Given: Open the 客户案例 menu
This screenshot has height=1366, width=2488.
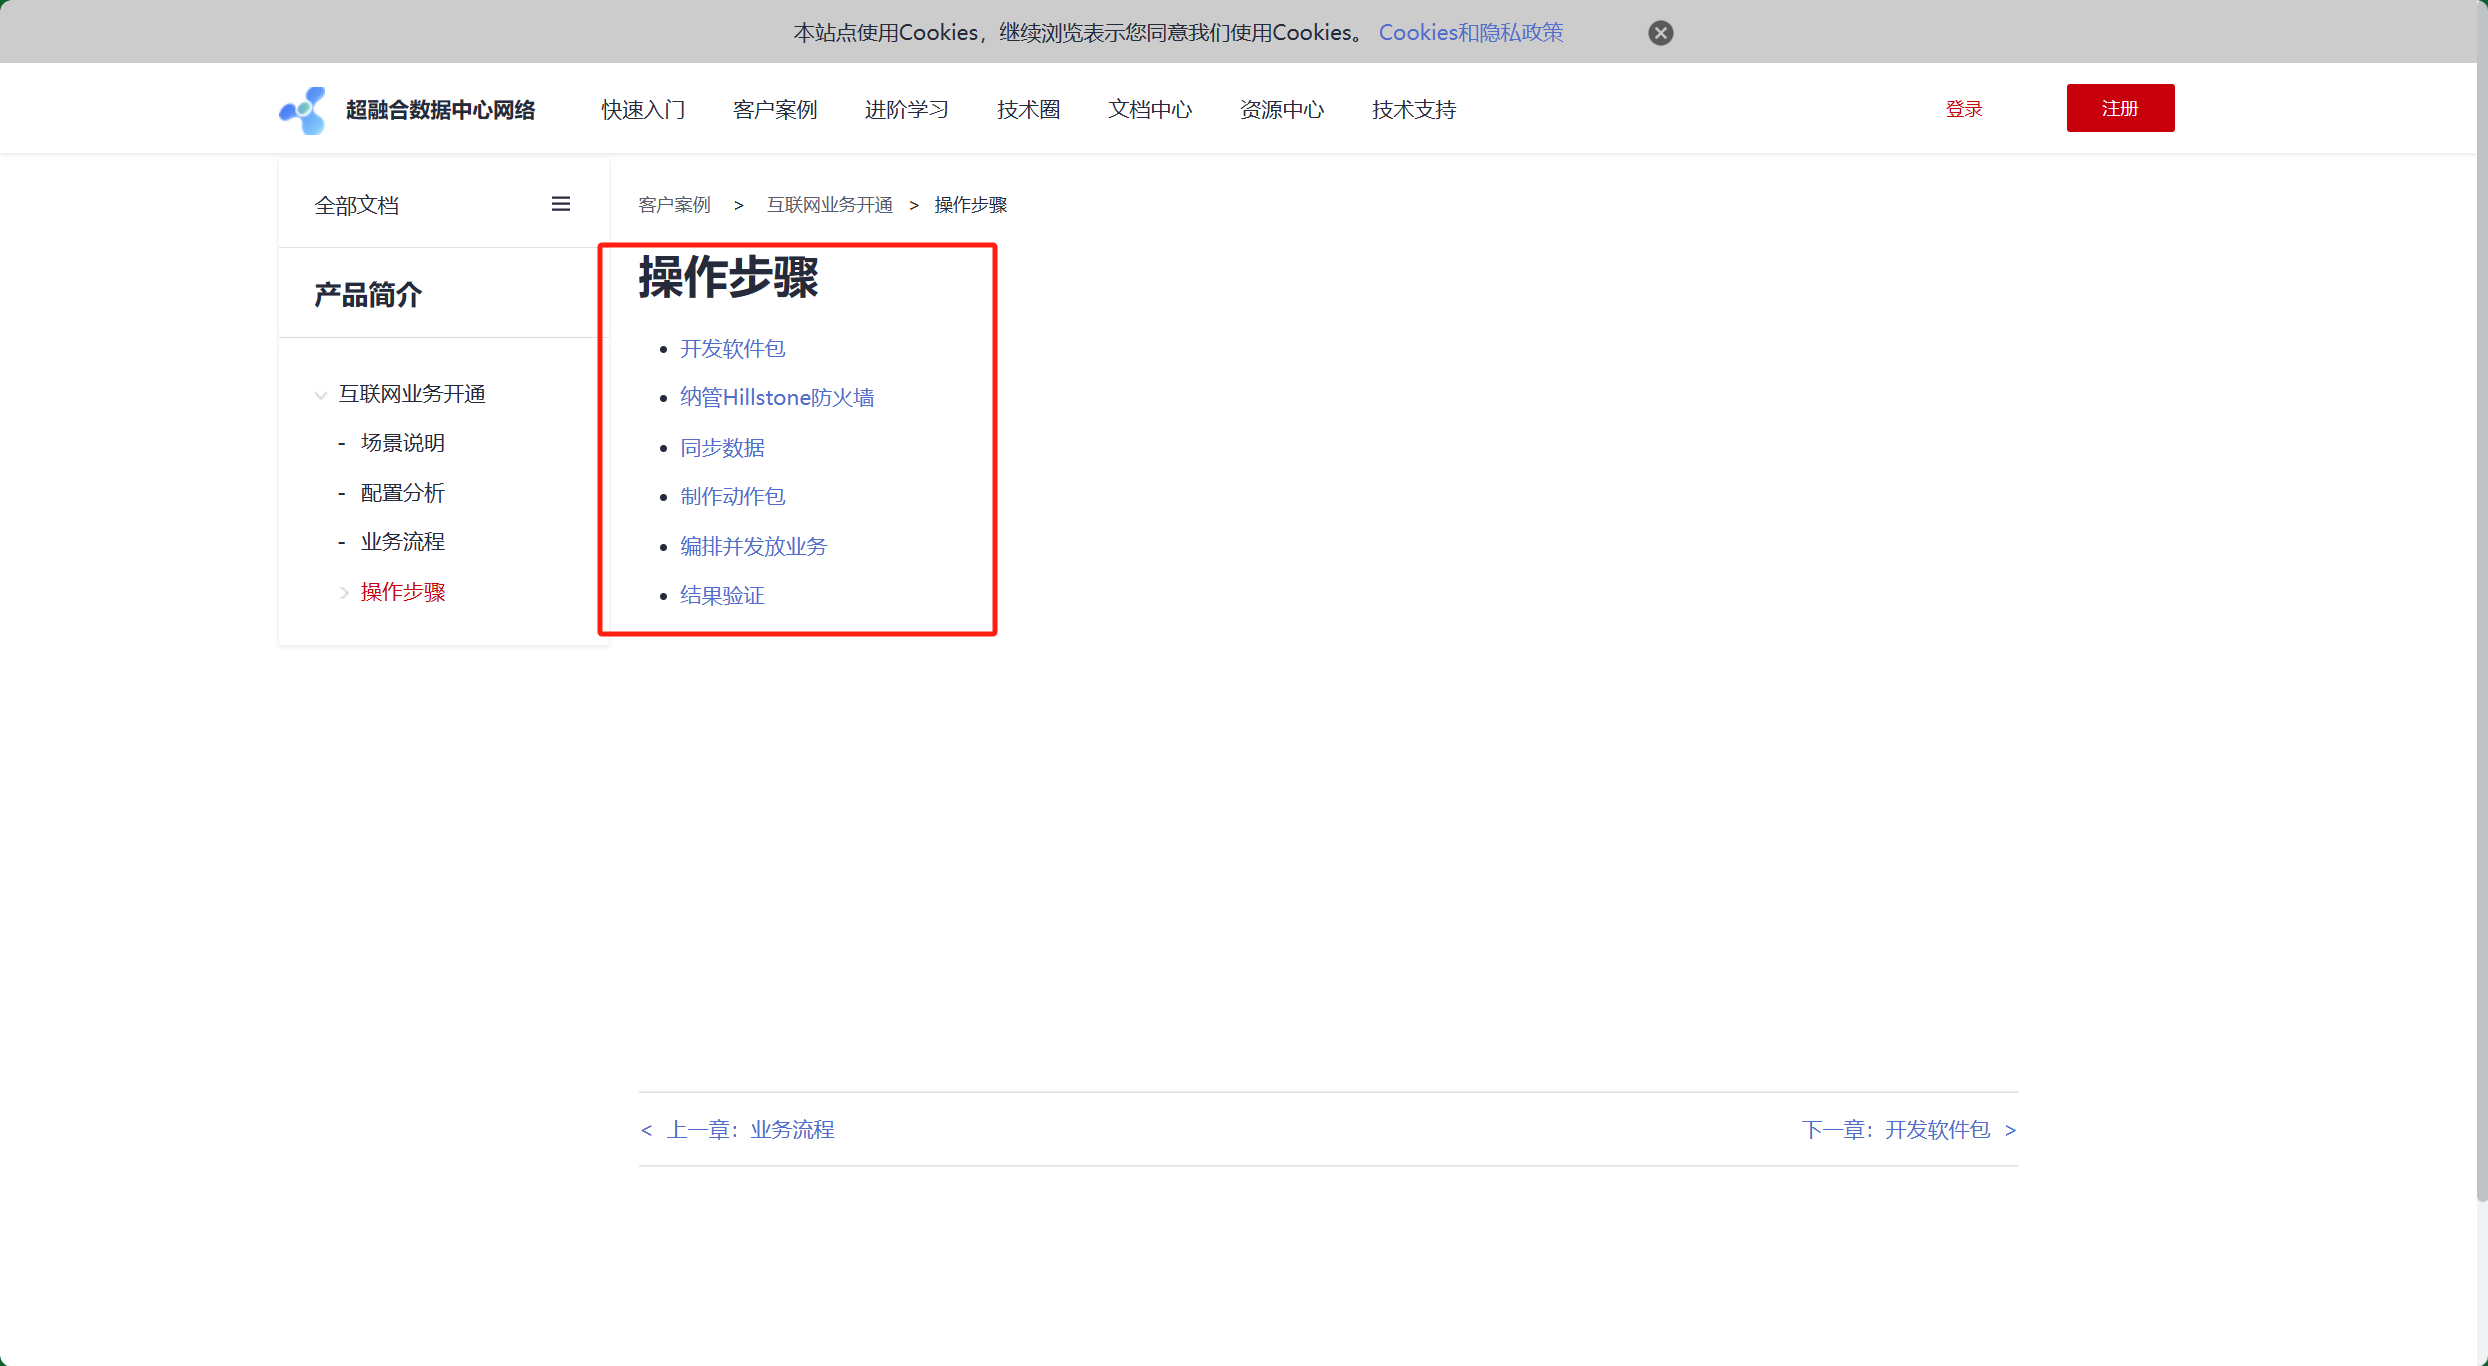Looking at the screenshot, I should pyautogui.click(x=775, y=110).
